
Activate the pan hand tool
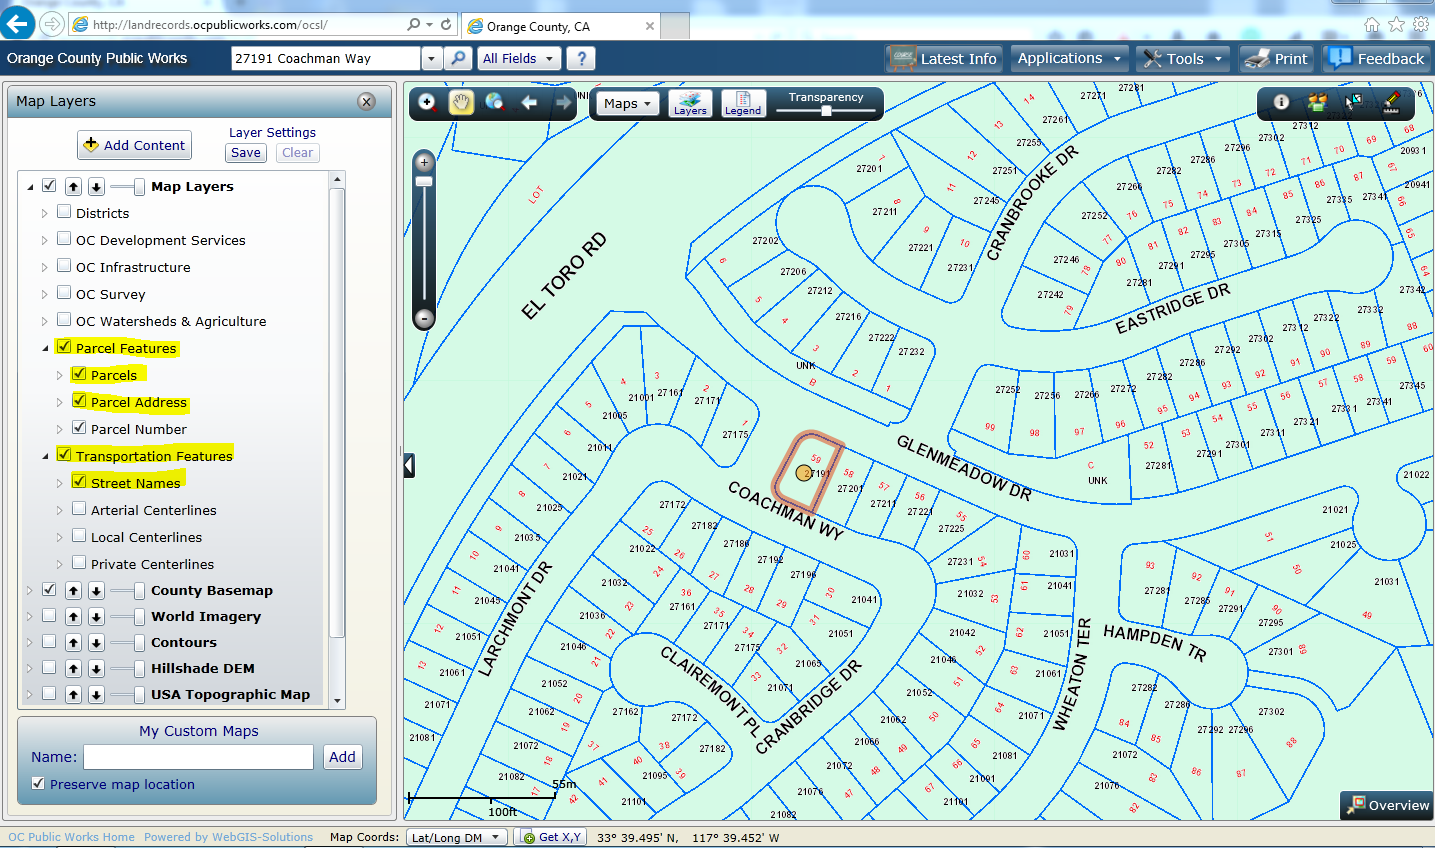coord(461,102)
